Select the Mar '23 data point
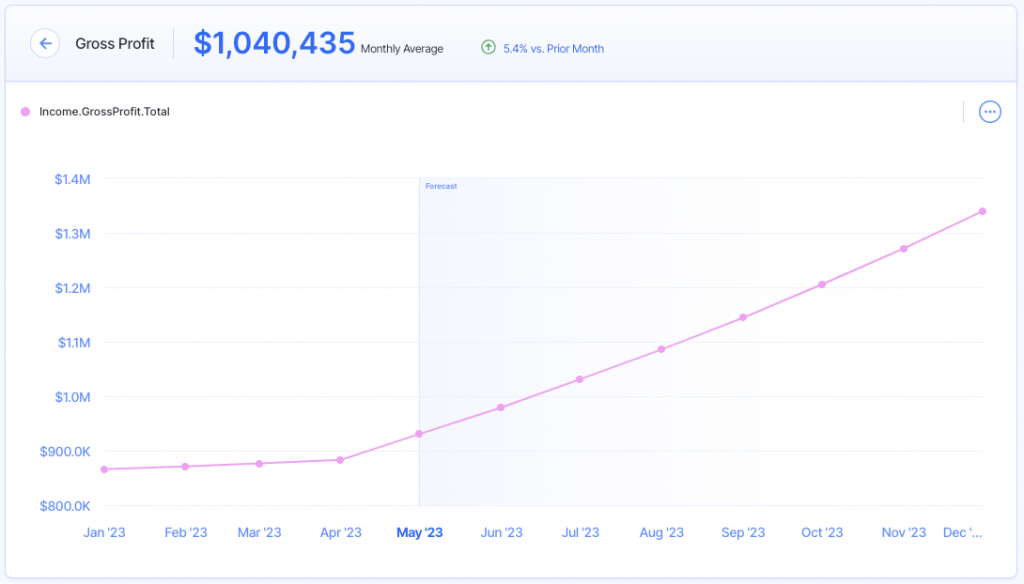Viewport: 1024px width, 584px height. pyautogui.click(x=259, y=464)
